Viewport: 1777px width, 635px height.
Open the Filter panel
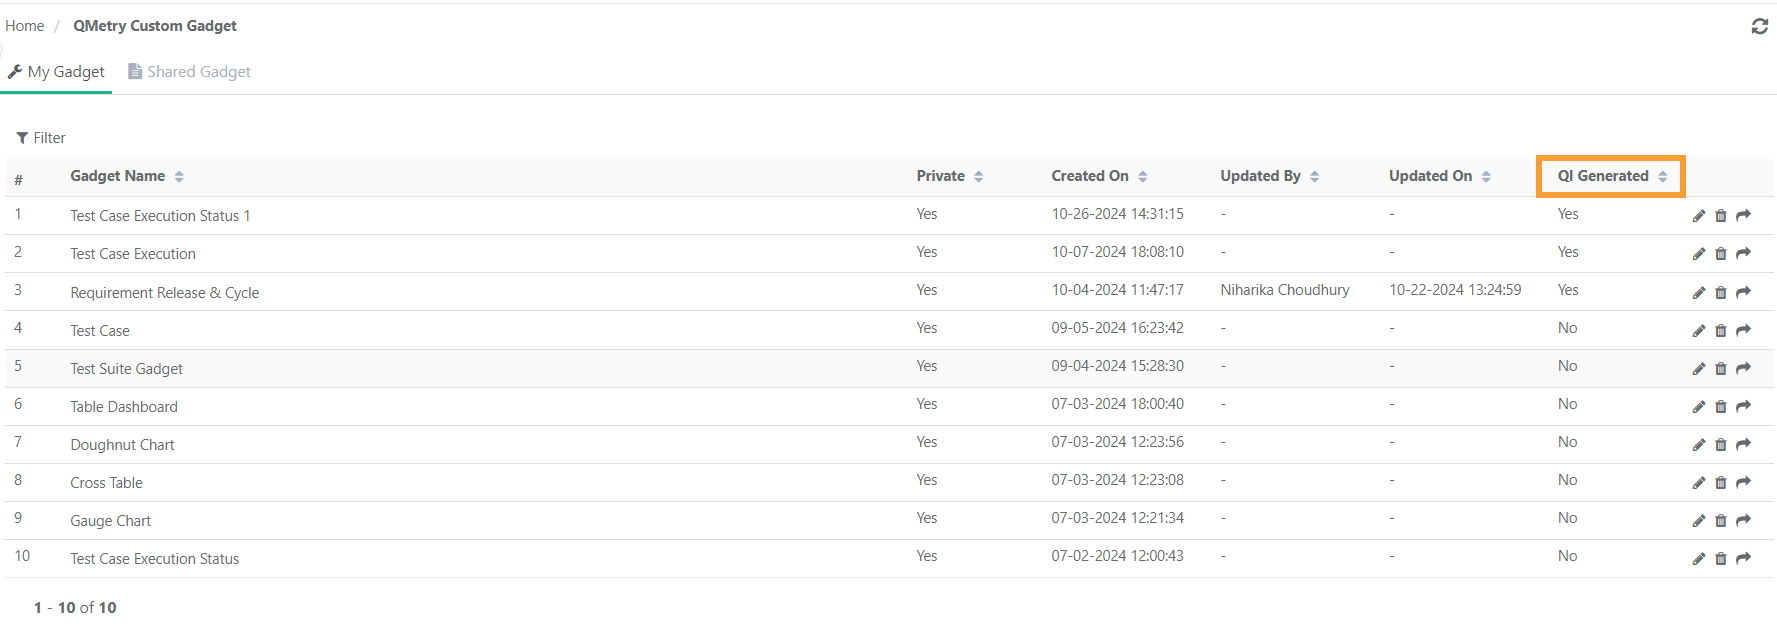click(41, 138)
